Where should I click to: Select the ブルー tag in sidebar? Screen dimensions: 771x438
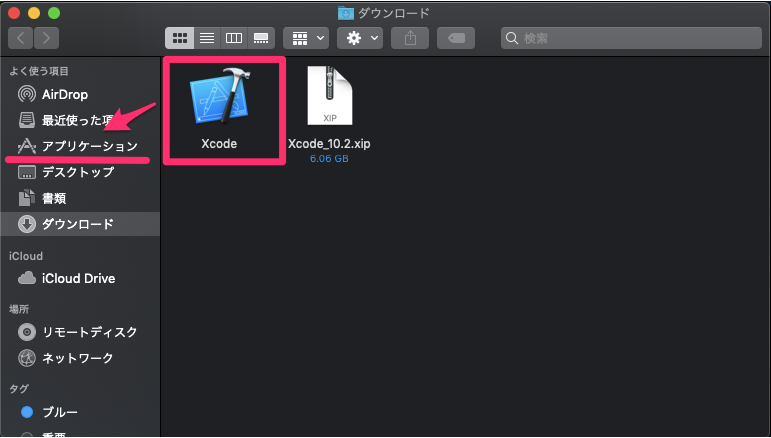coord(80,412)
